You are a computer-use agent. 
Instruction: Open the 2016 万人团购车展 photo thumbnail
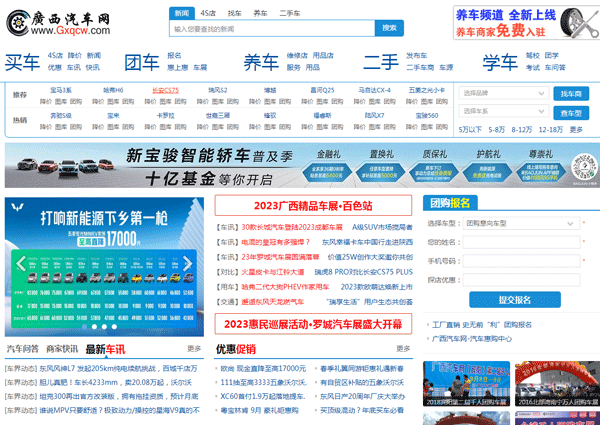(558, 384)
